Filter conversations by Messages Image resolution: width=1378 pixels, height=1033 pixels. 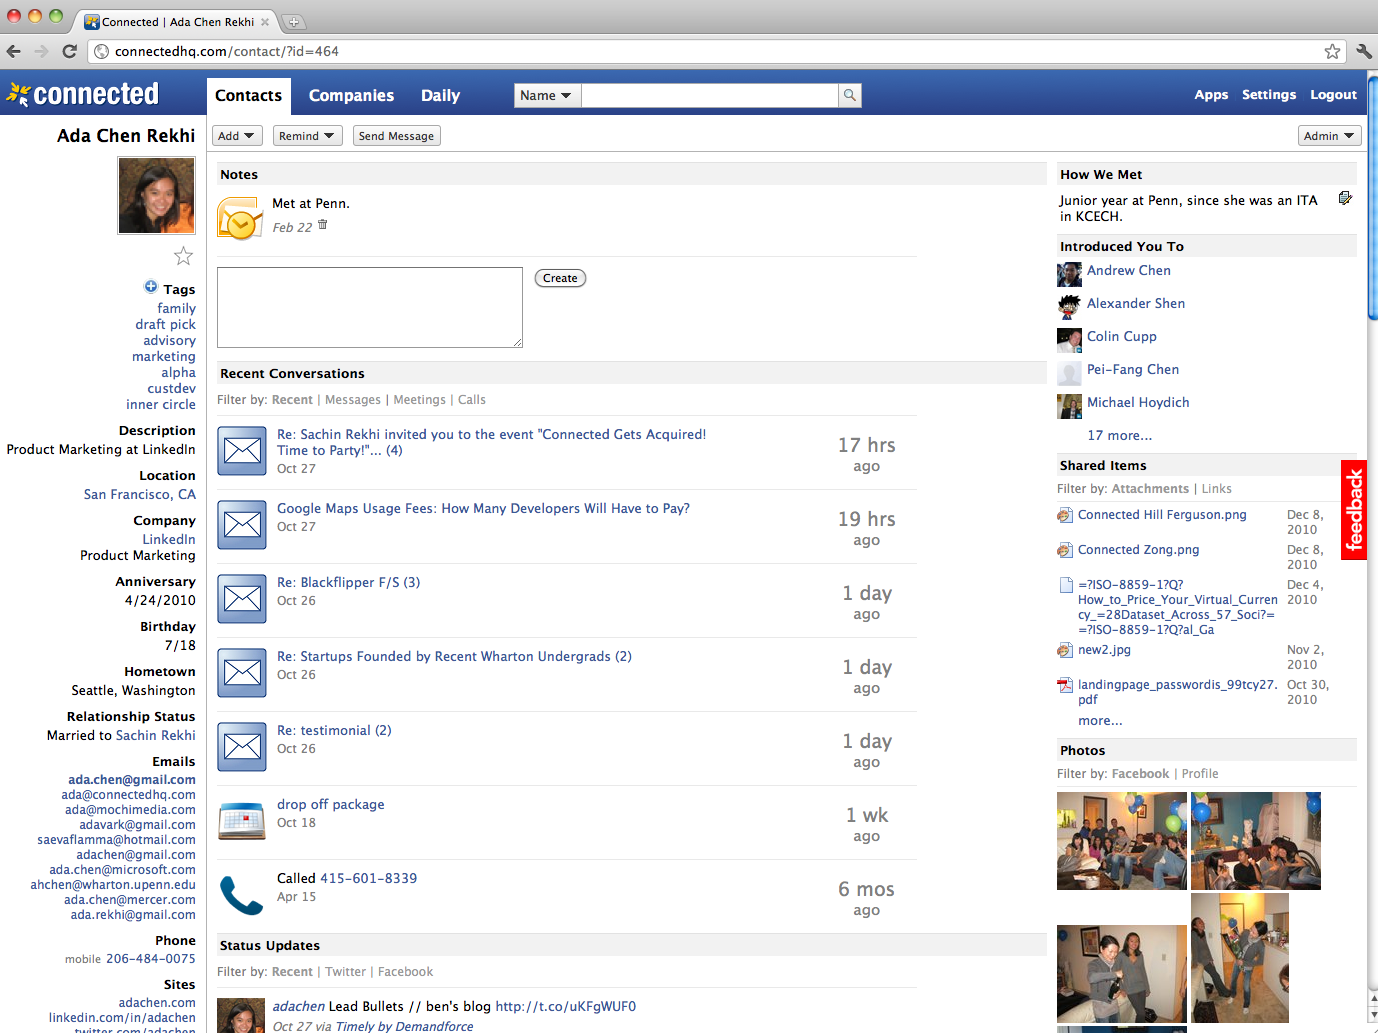pyautogui.click(x=353, y=400)
